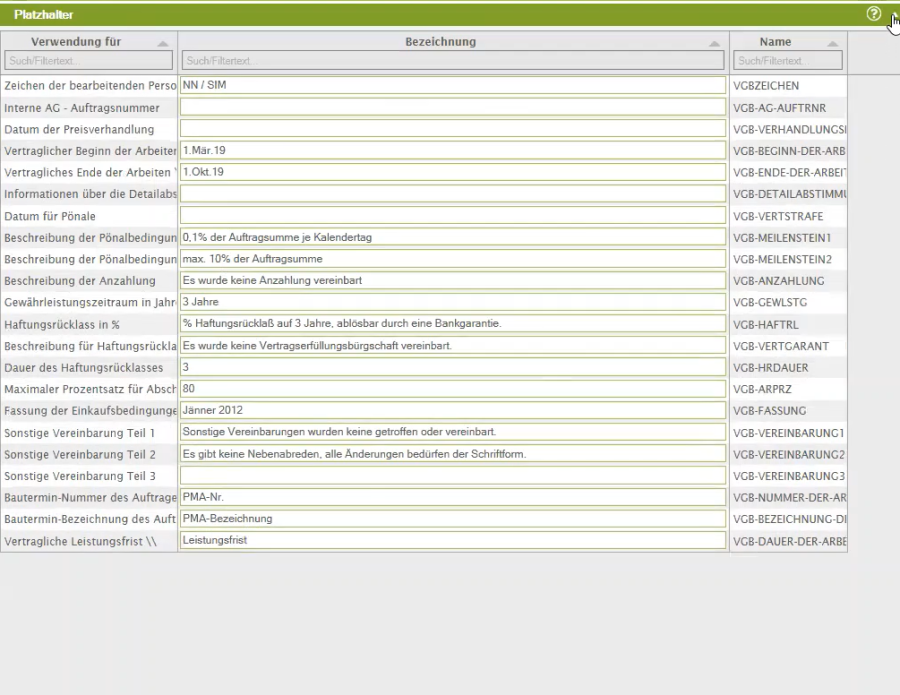Edit the 'Leistungsfrist' field
This screenshot has width=900, height=695.
(453, 540)
